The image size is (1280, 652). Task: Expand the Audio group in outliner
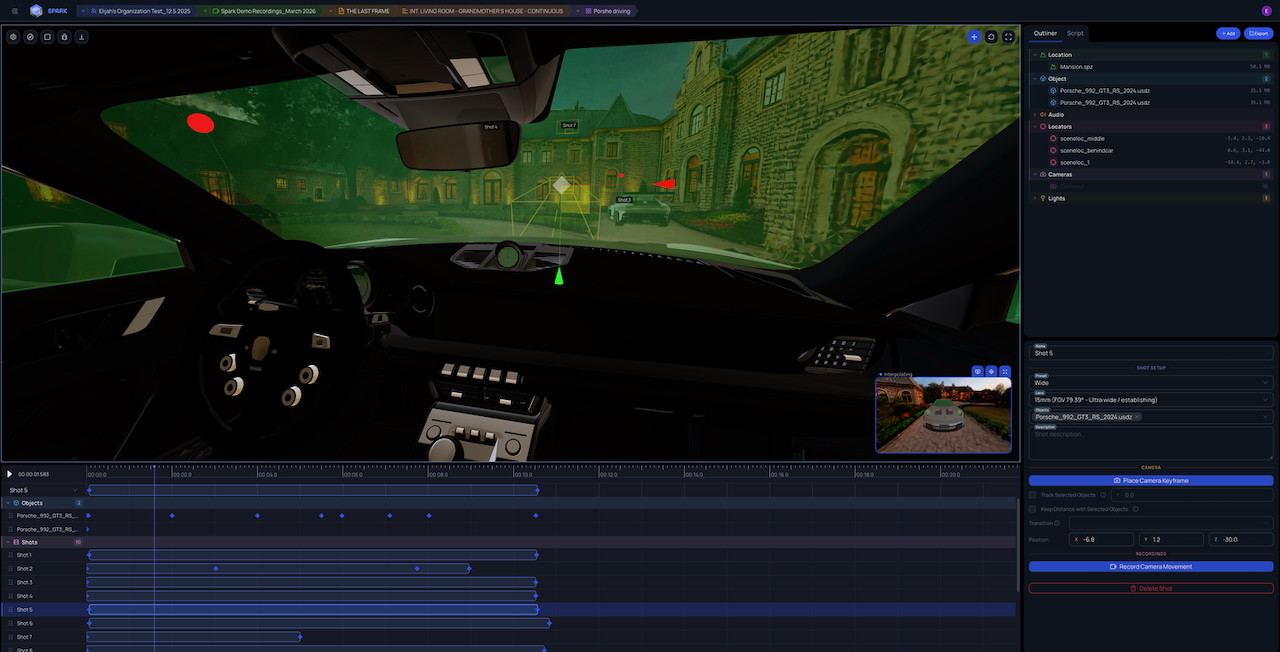tap(1034, 115)
